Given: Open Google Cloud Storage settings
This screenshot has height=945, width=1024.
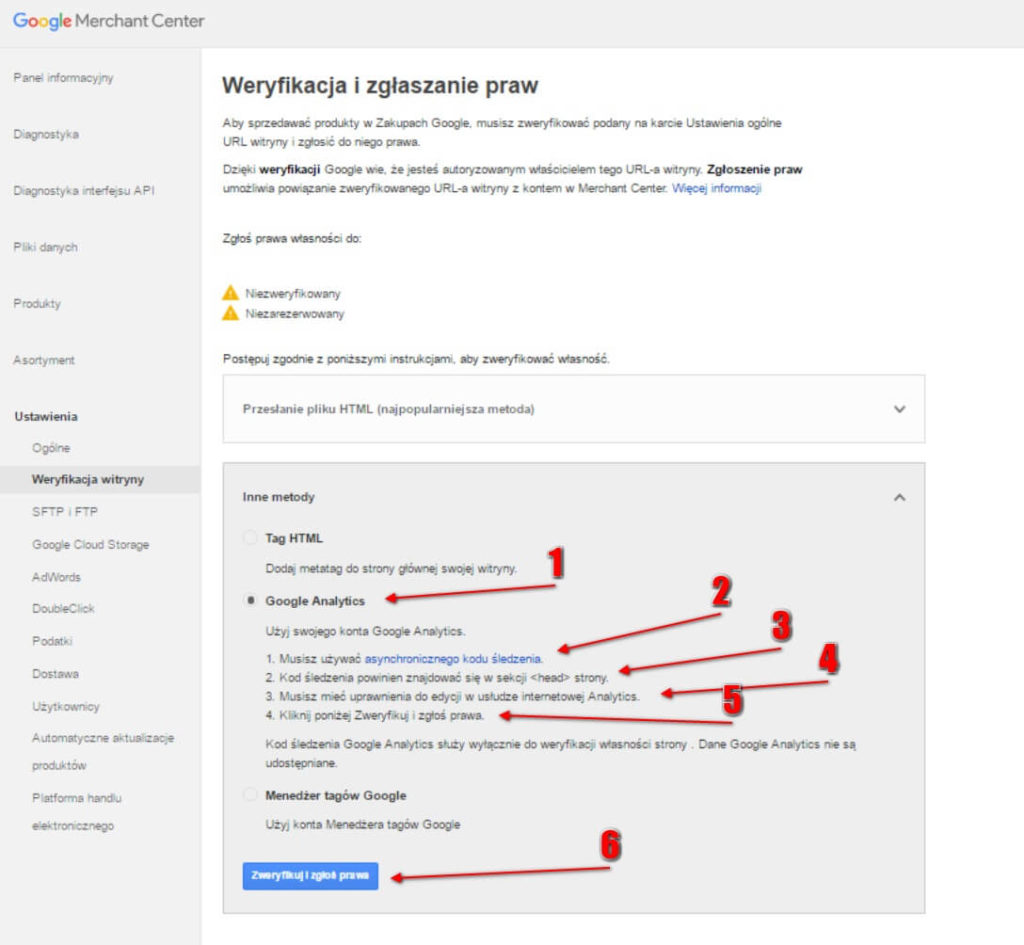Looking at the screenshot, I should (x=91, y=545).
